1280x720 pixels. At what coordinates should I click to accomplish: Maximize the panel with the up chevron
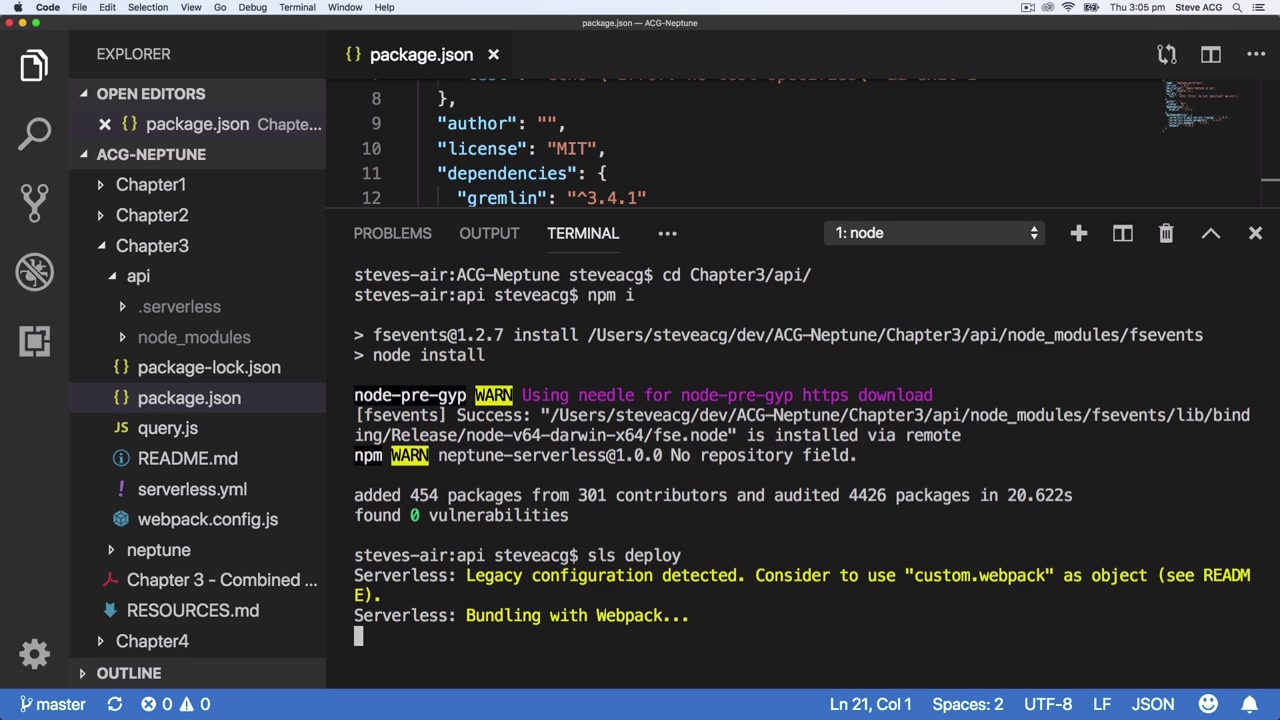point(1210,233)
